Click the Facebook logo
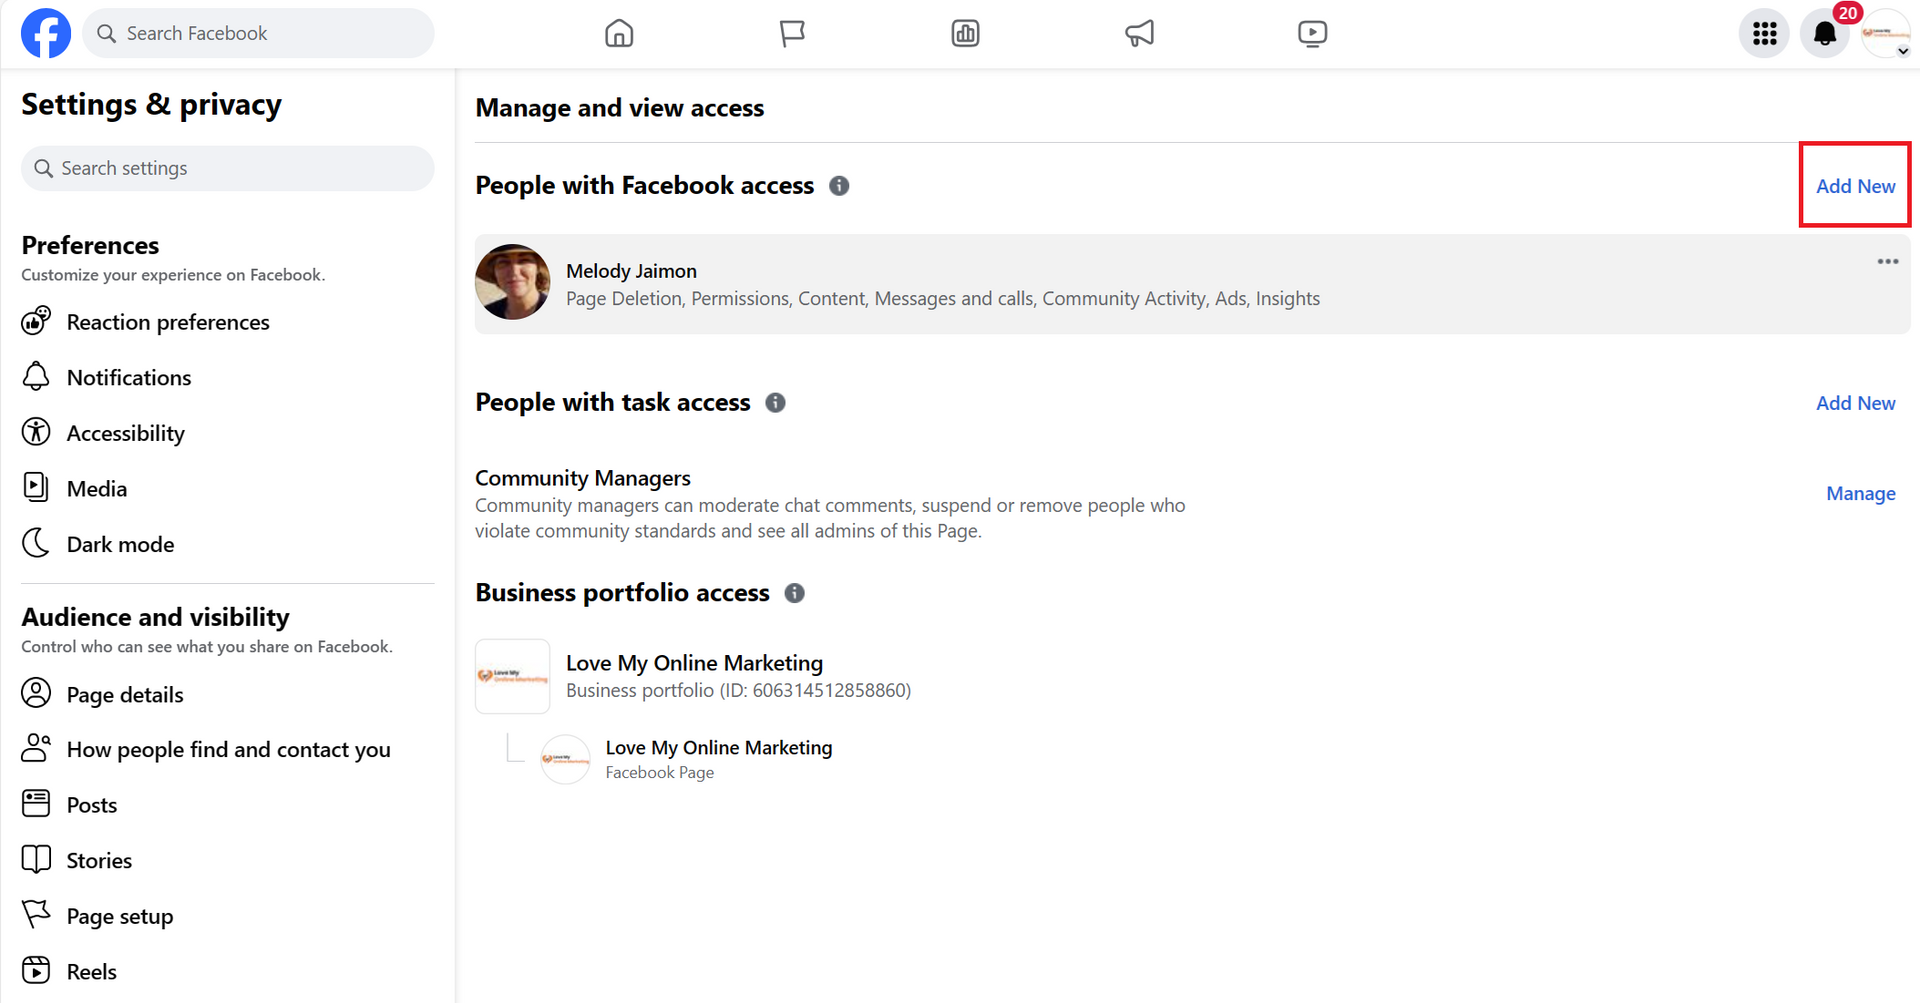Image resolution: width=1920 pixels, height=1003 pixels. (x=45, y=33)
